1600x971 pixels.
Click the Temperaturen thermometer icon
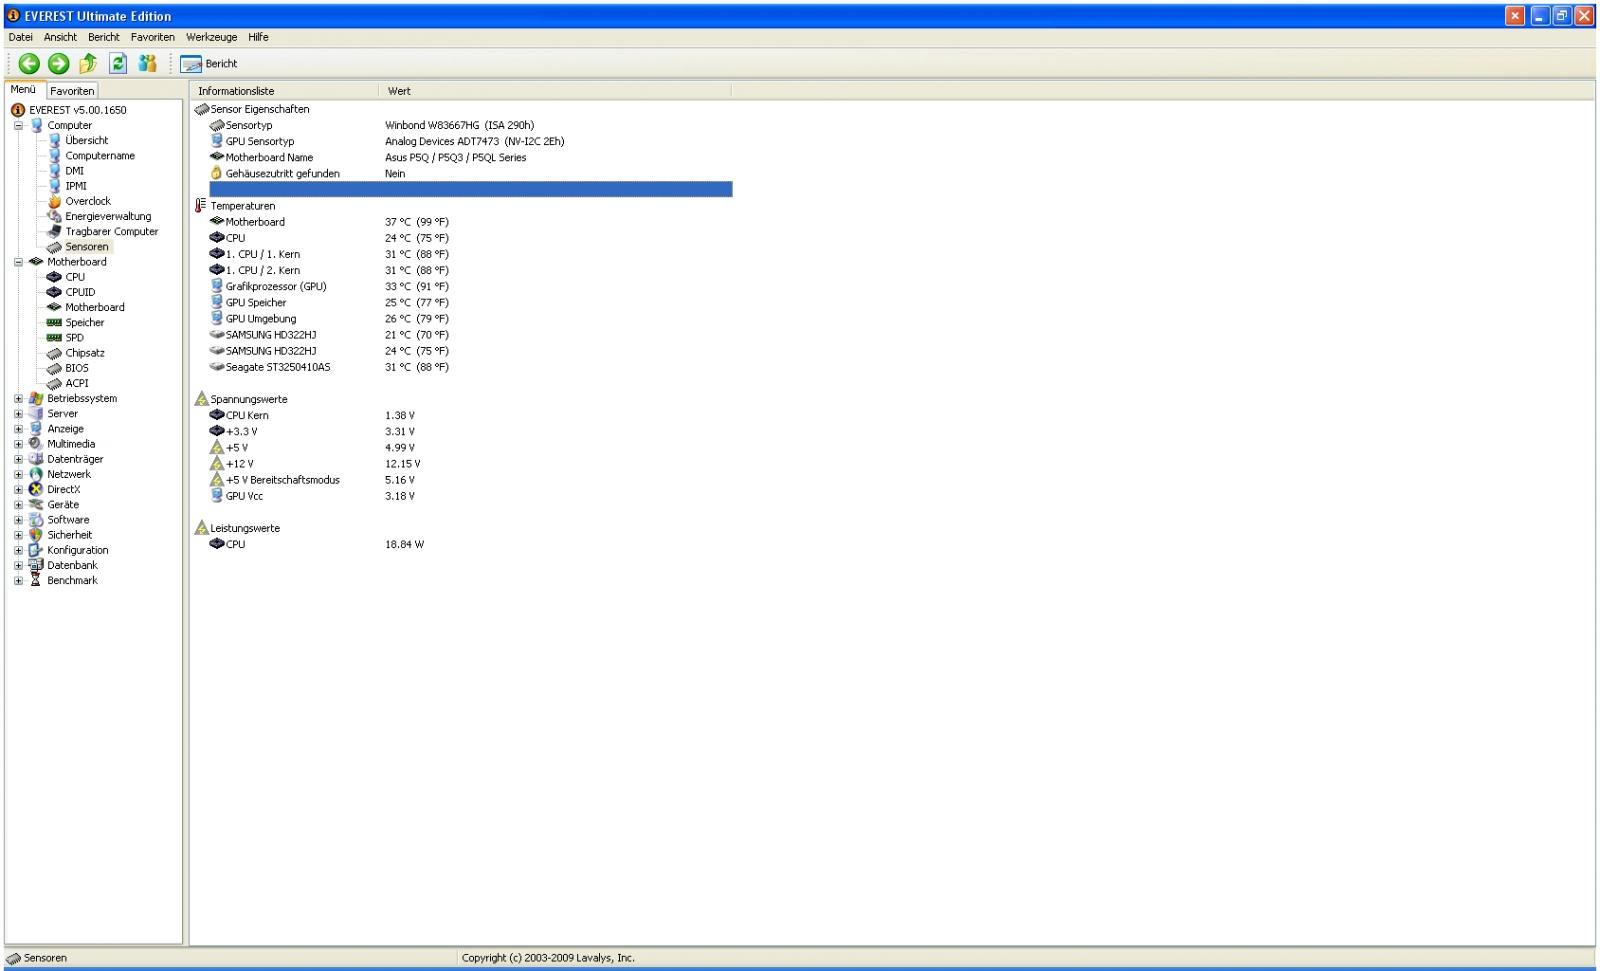point(201,206)
